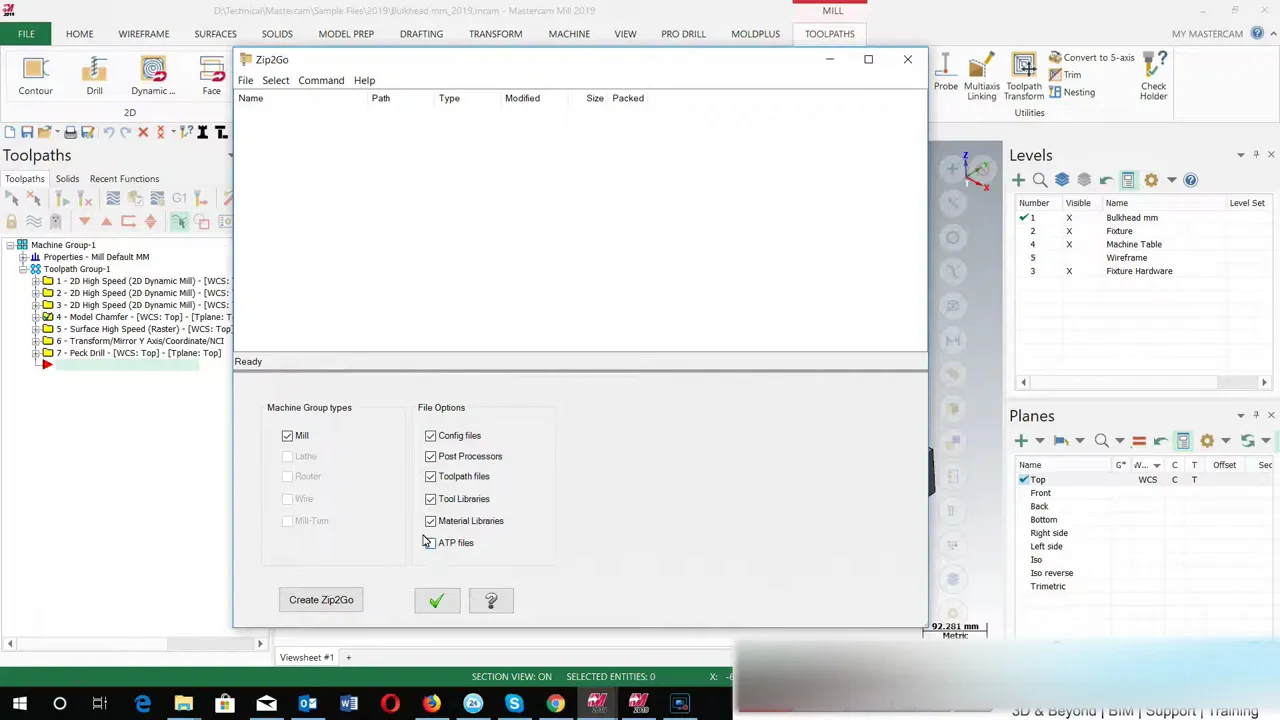Add a new level in Levels panel
1280x720 pixels.
pyautogui.click(x=1018, y=180)
